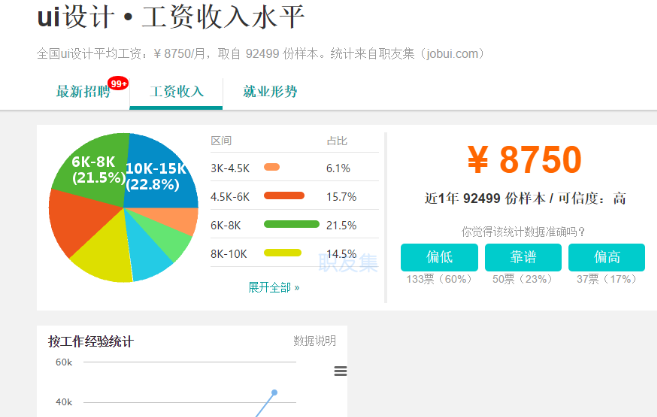Click the green 6K-8K percentage bar
The image size is (657, 417).
[x=292, y=225]
